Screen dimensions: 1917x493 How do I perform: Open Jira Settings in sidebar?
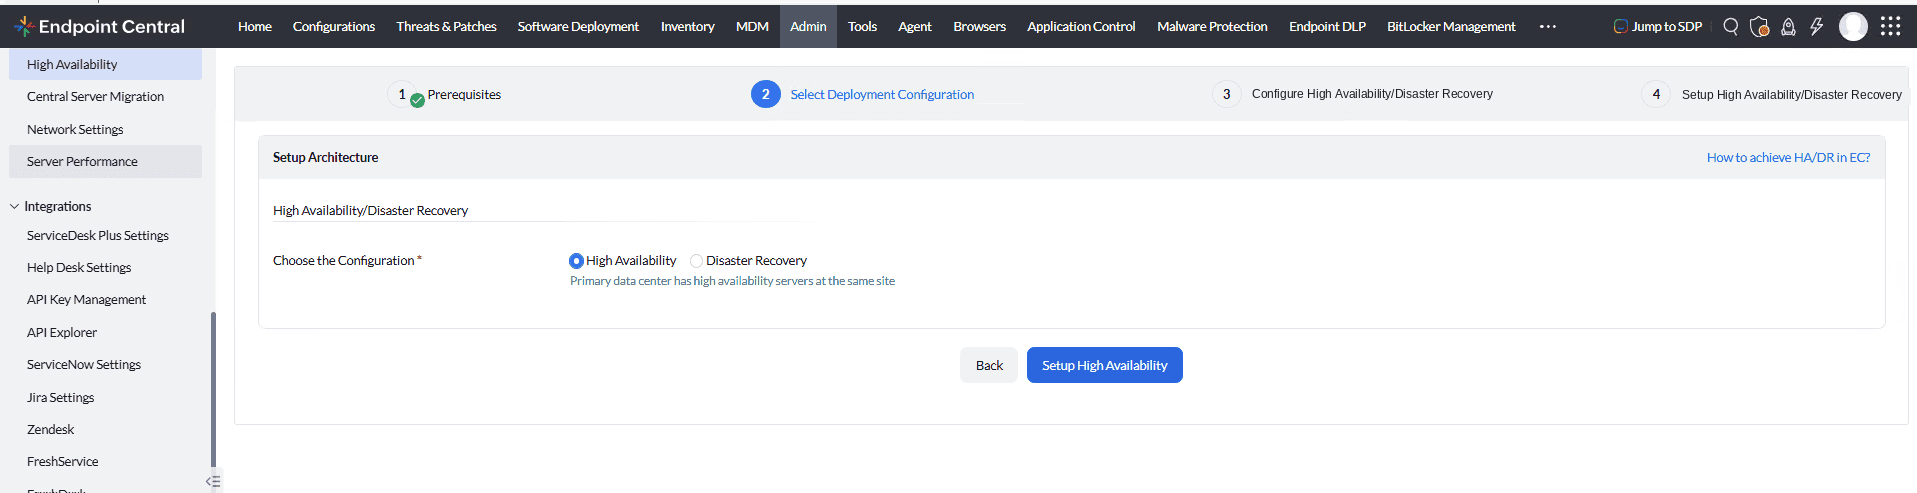click(60, 397)
